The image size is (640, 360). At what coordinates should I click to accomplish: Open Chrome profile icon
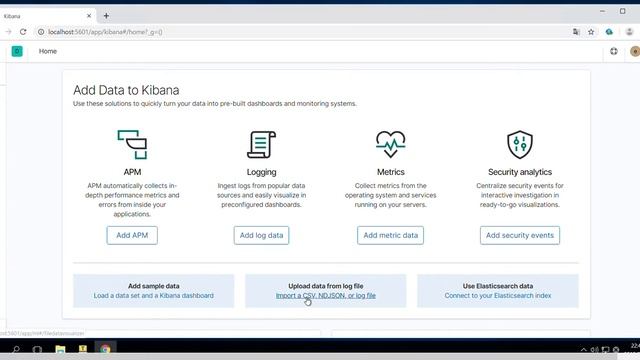tap(629, 32)
